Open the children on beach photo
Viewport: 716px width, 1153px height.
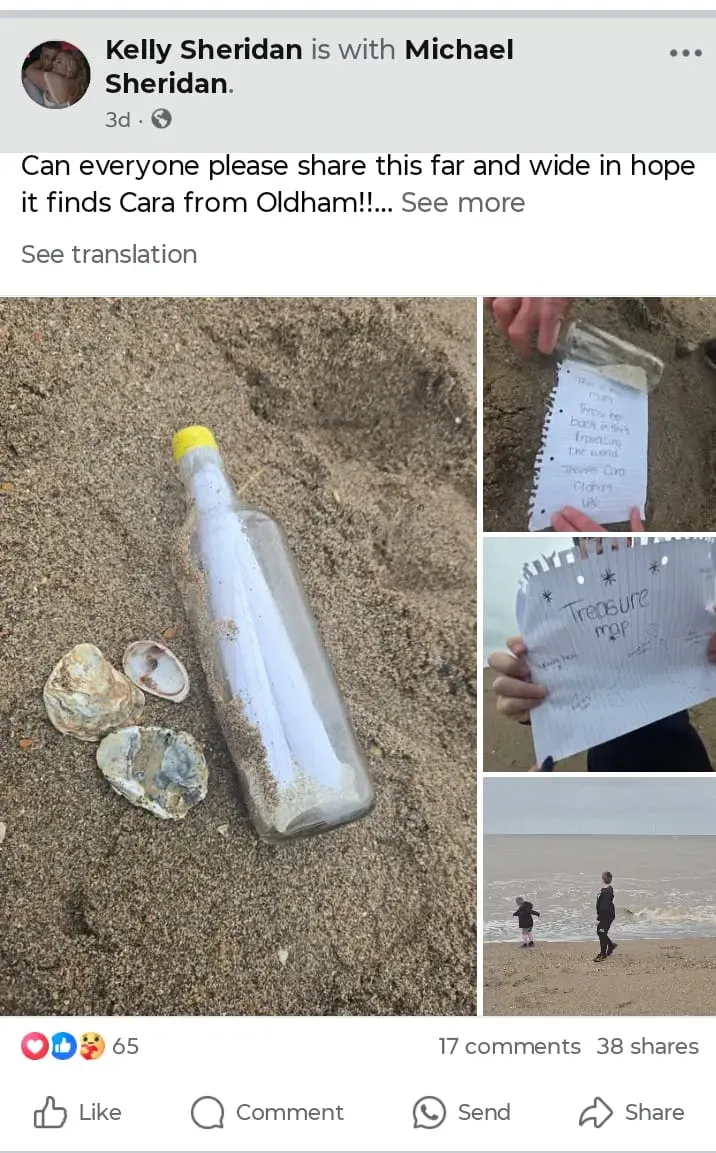point(600,896)
